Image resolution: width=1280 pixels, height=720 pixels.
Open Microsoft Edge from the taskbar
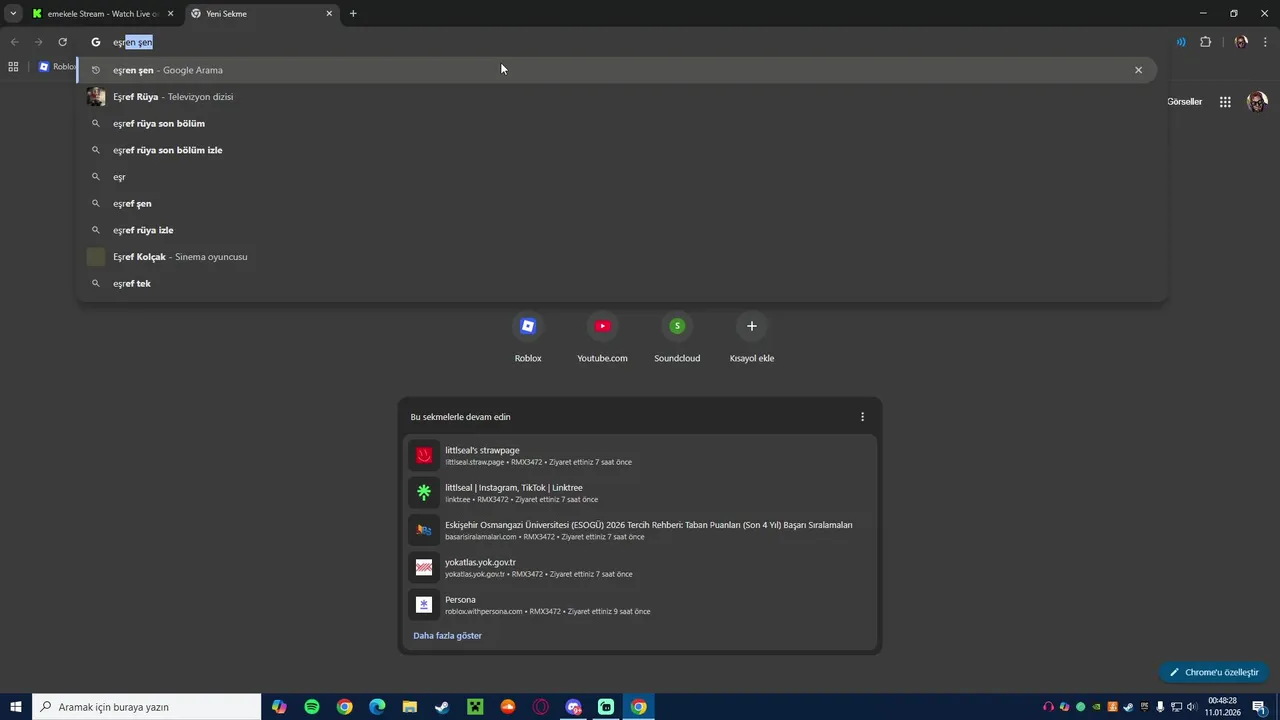point(377,707)
